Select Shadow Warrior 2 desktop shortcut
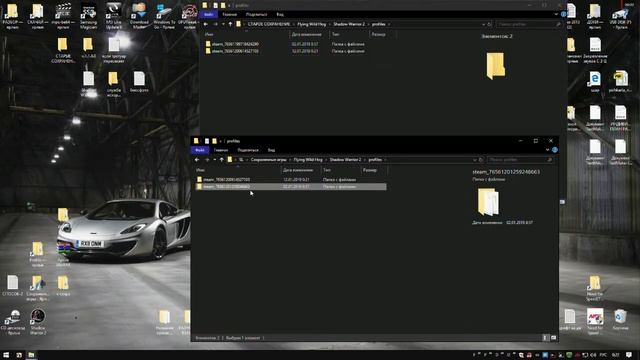Screen dimensions: 640x360 38,322
